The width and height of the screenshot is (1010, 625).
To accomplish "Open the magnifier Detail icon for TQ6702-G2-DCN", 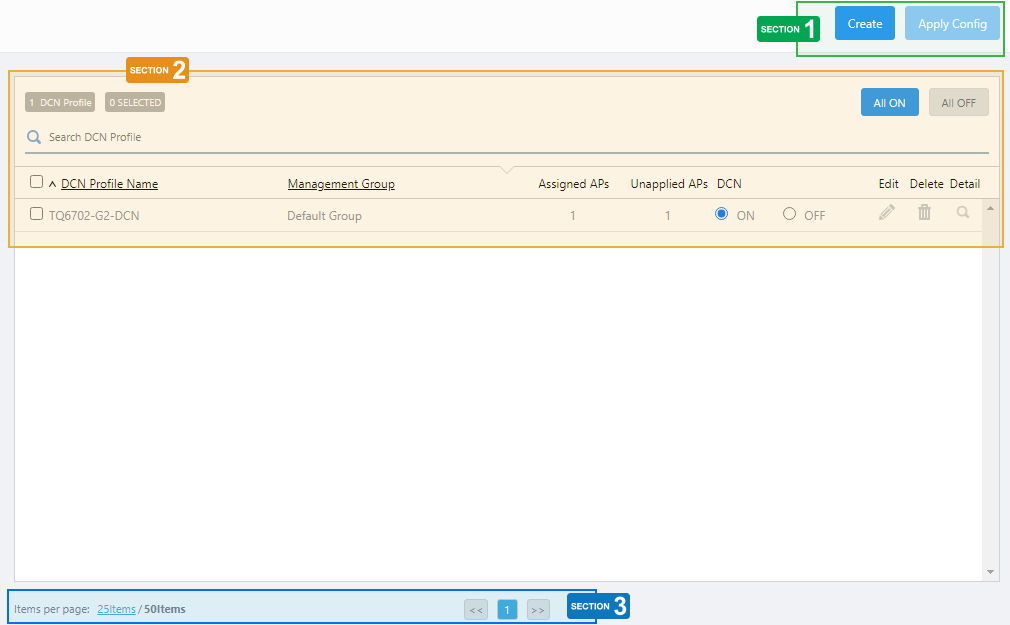I will coord(963,212).
